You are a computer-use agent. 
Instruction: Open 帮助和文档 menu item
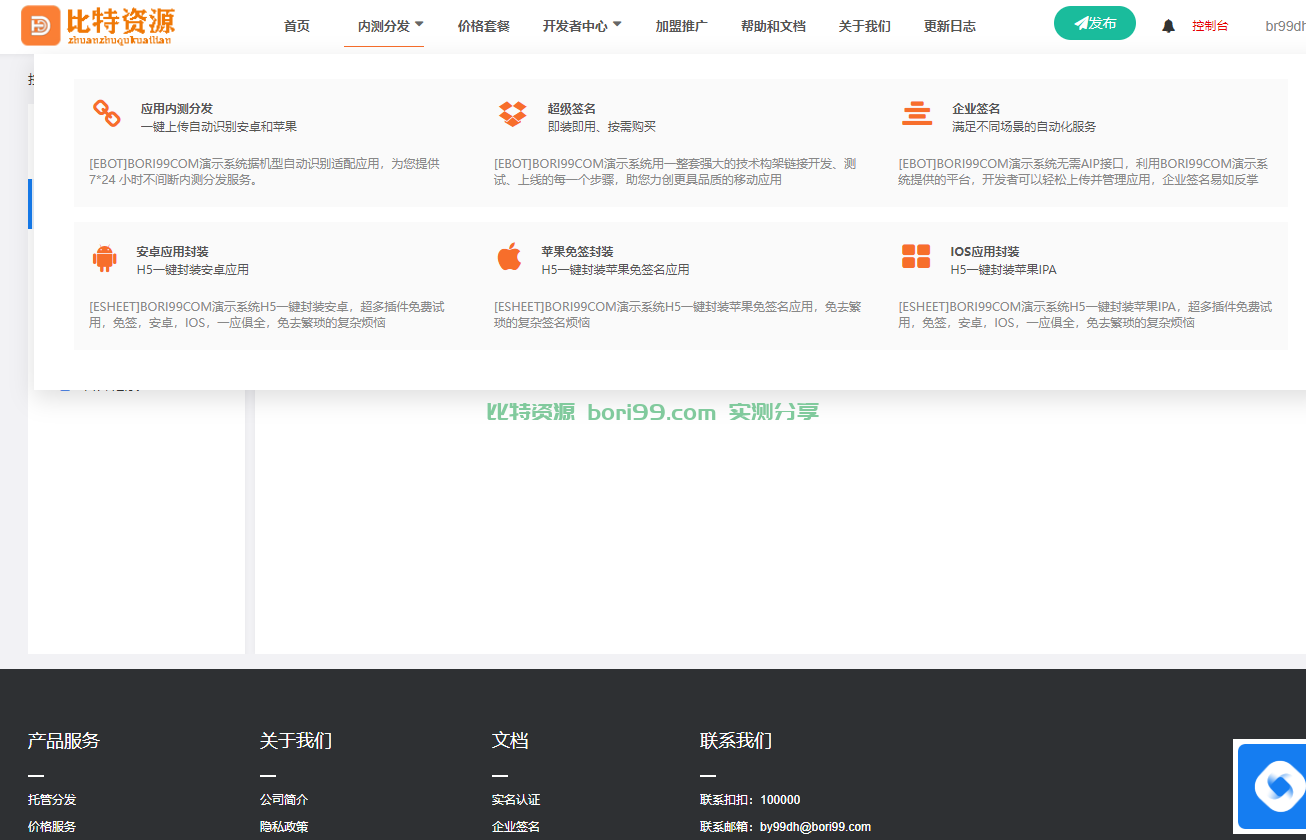pyautogui.click(x=773, y=26)
